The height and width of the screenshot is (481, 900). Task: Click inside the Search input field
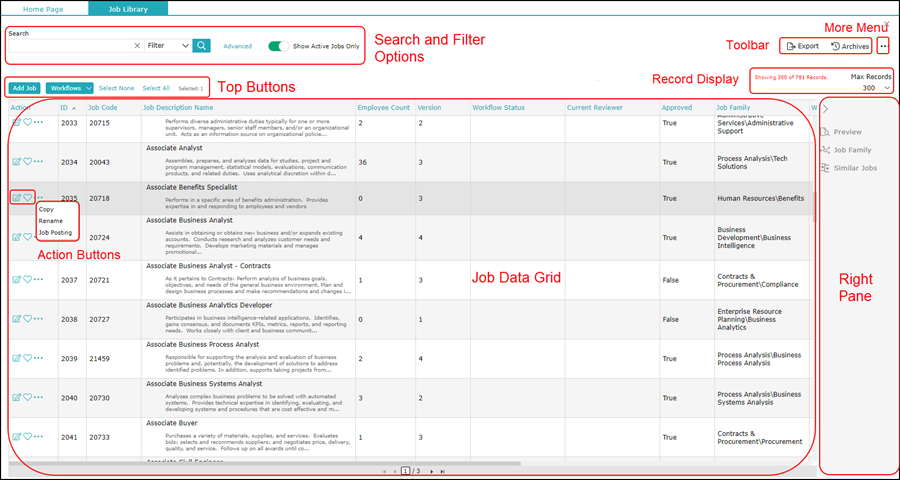tap(70, 46)
